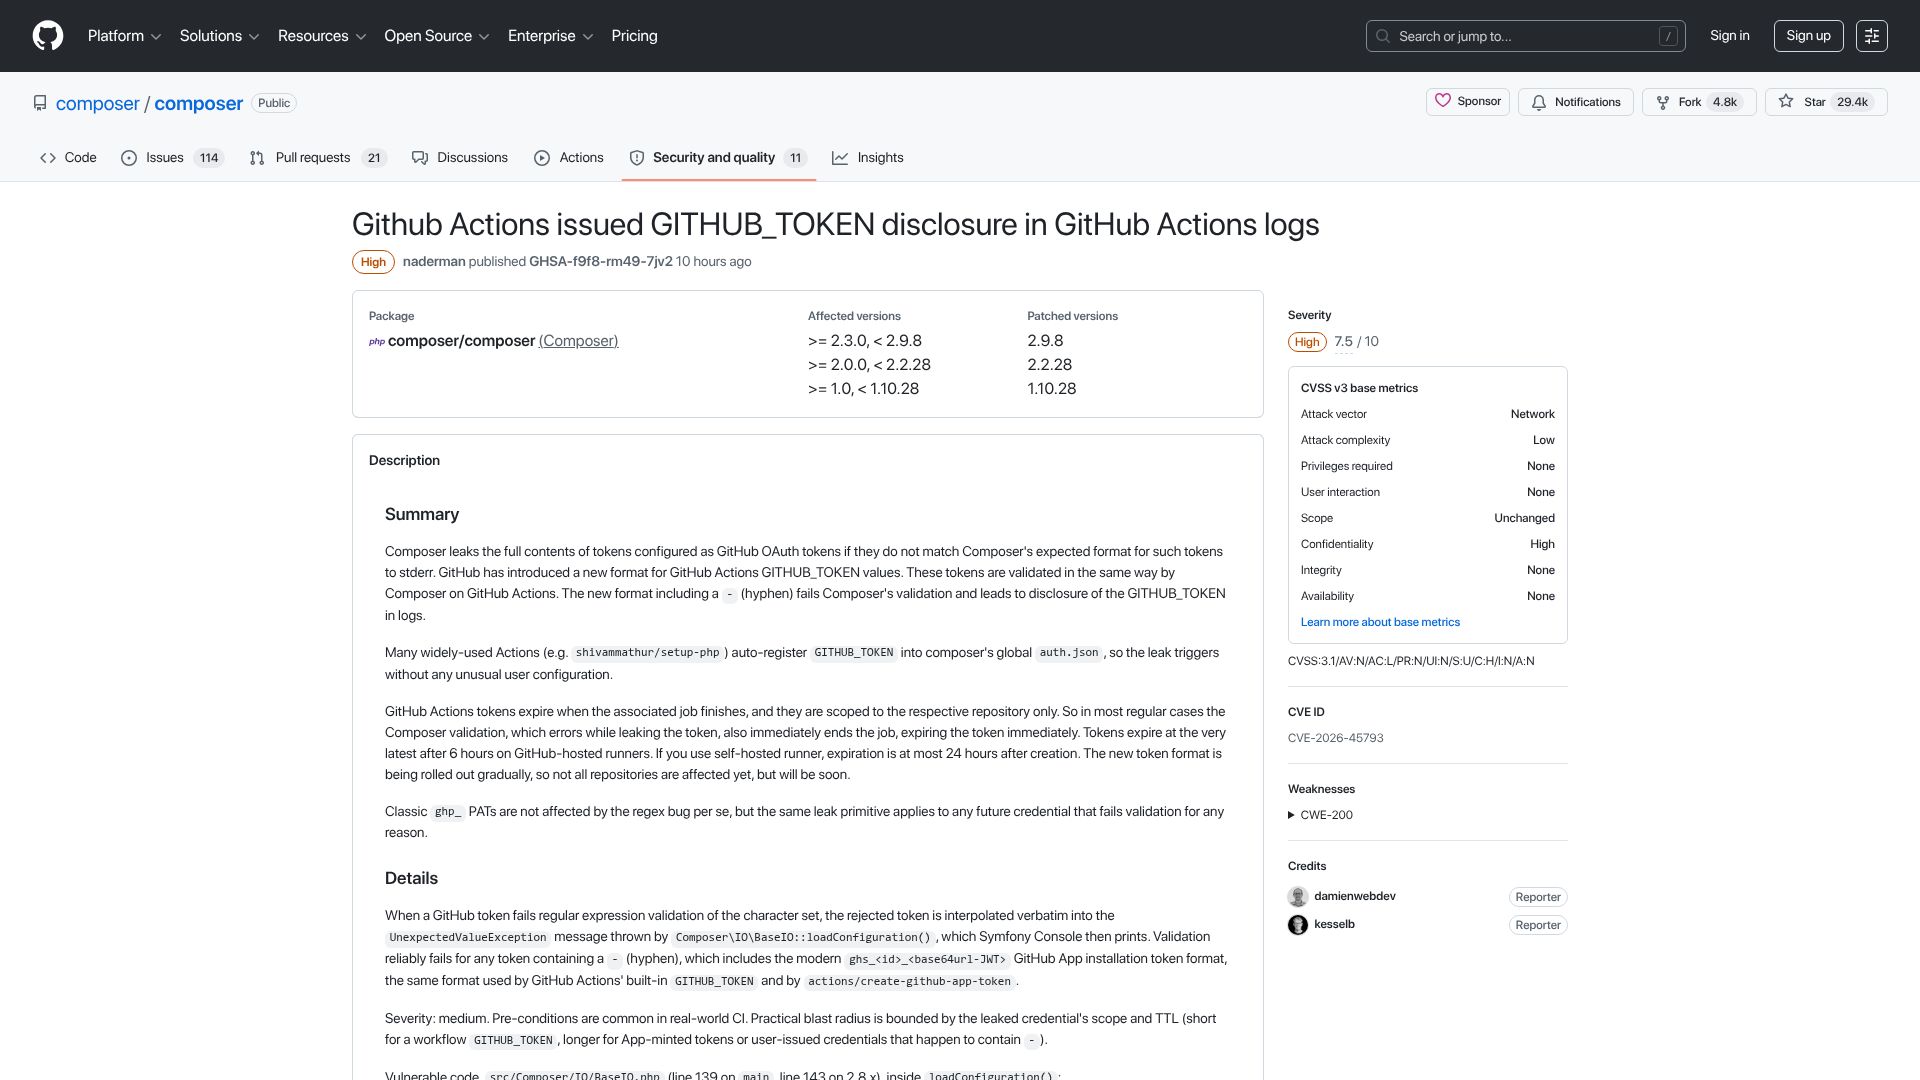The height and width of the screenshot is (1080, 1920).
Task: Click the CVE-2026-45793 identifier
Action: click(x=1335, y=738)
